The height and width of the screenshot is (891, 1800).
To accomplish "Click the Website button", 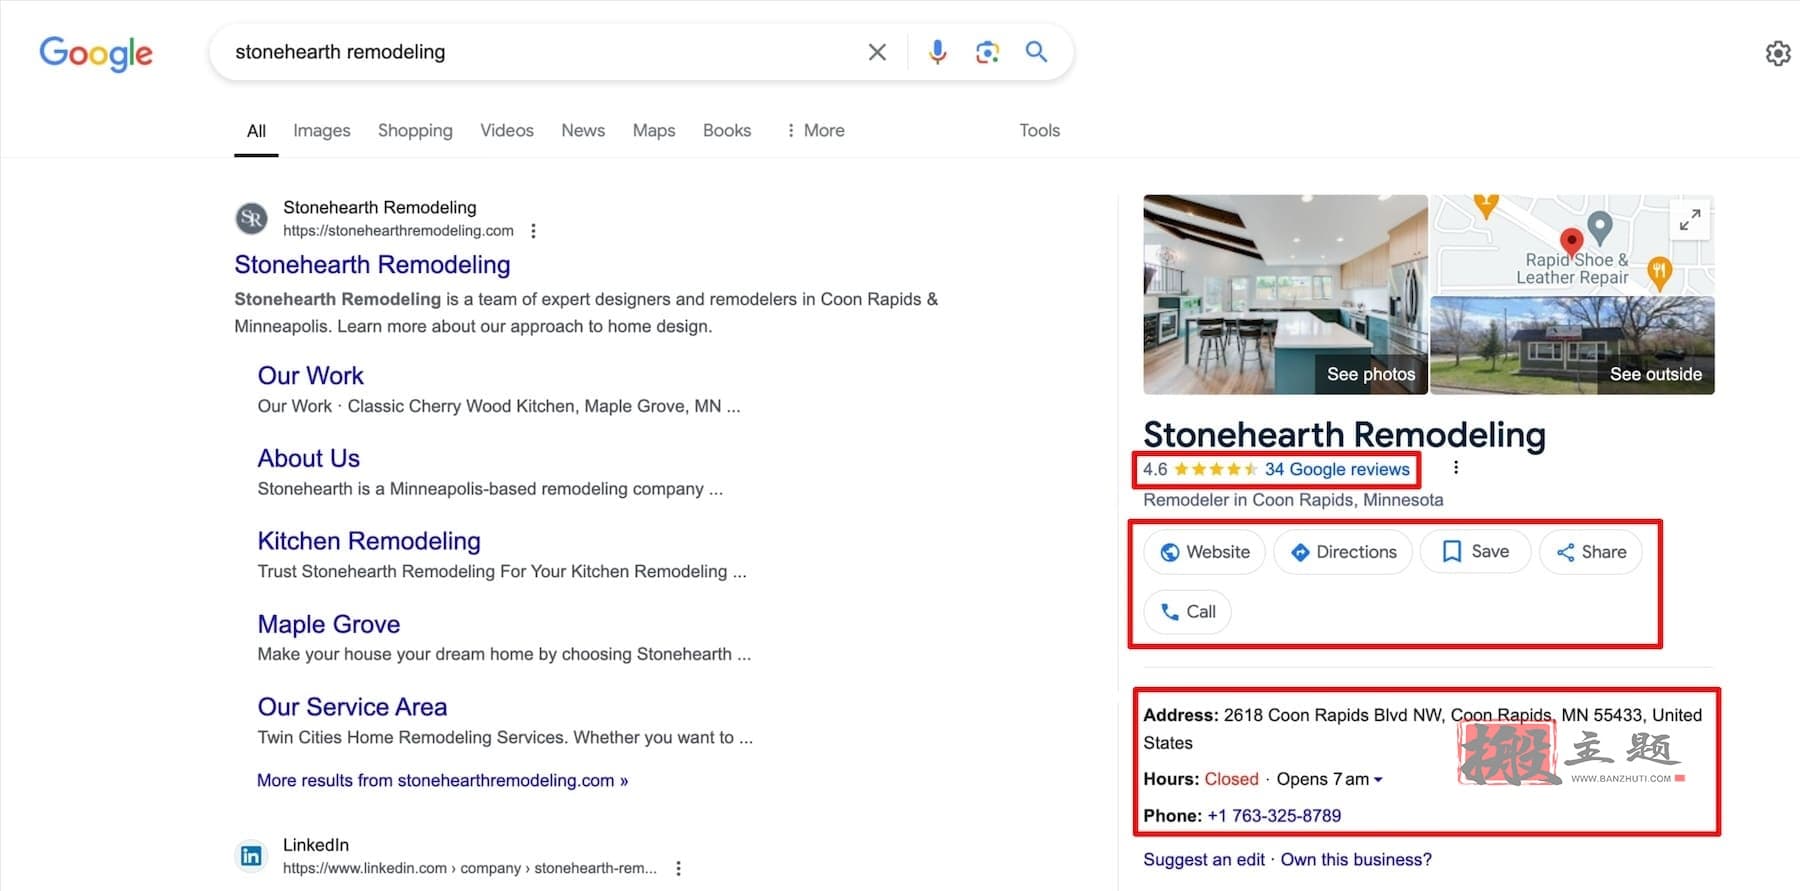I will point(1205,552).
